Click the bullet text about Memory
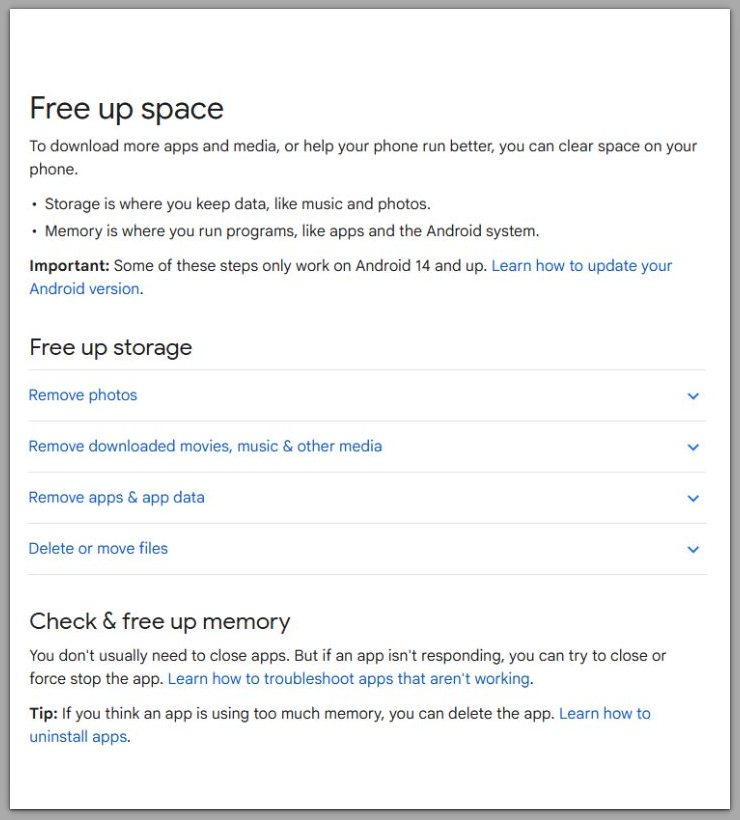The image size is (740, 820). point(292,231)
